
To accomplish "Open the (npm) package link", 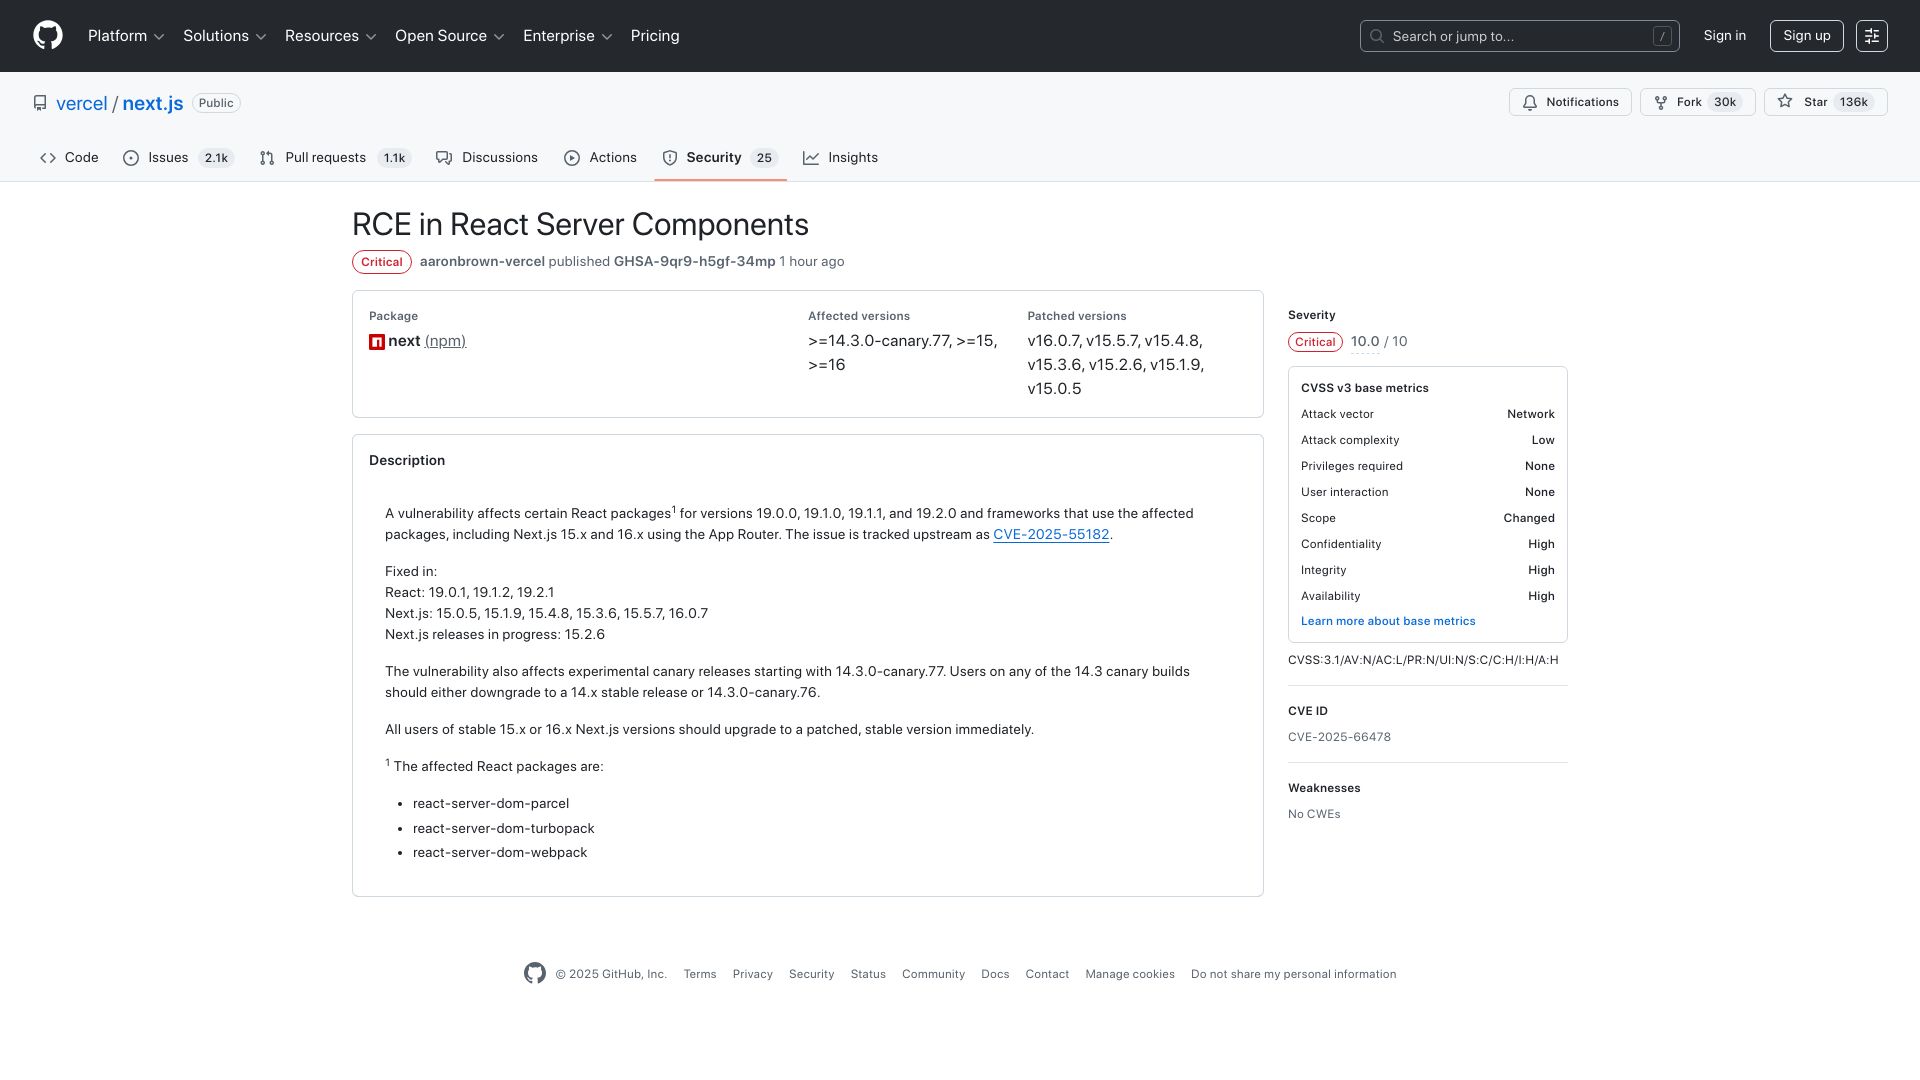I will pos(445,342).
